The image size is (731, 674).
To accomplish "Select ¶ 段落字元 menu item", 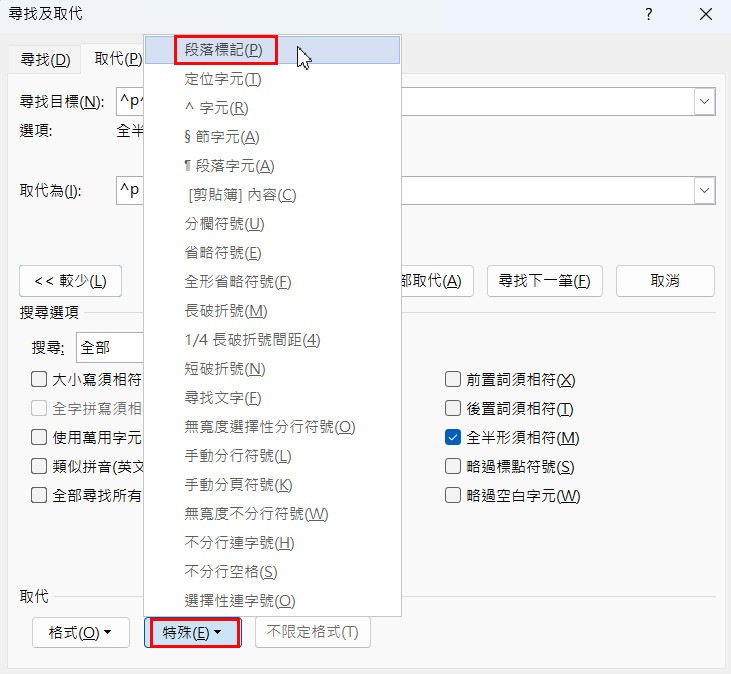I will click(229, 166).
